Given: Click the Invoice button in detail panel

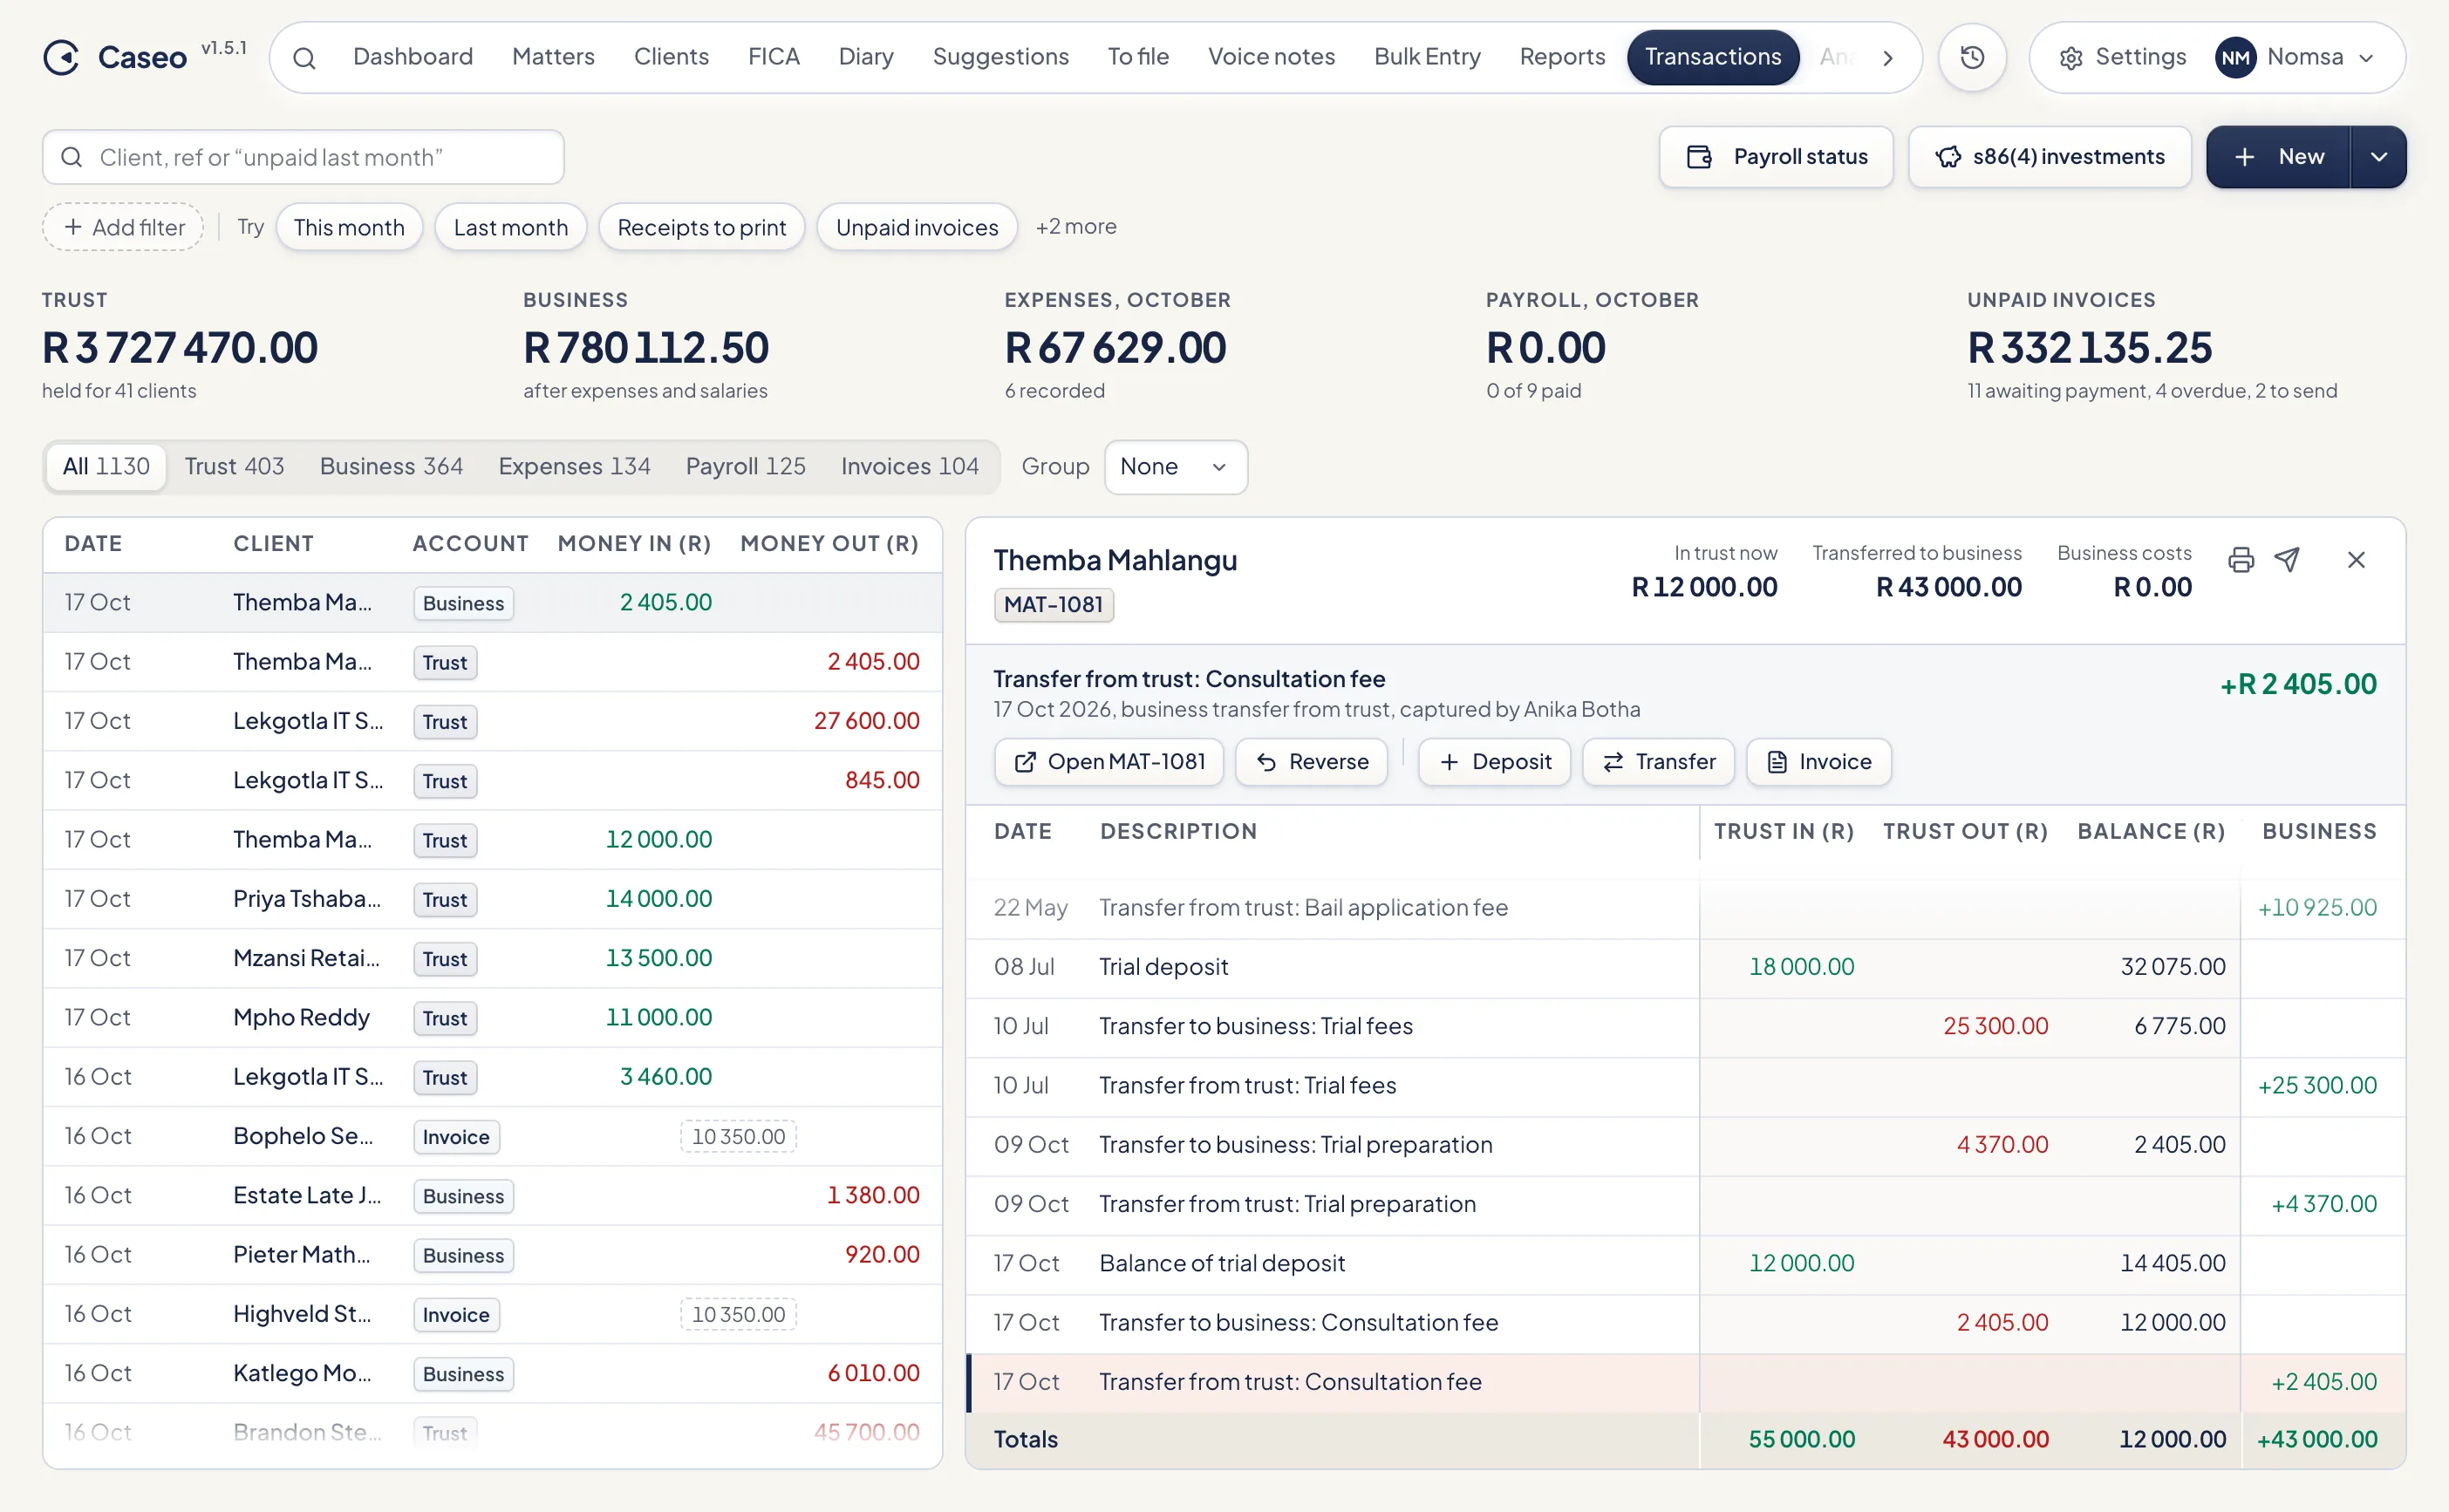Looking at the screenshot, I should [1818, 762].
